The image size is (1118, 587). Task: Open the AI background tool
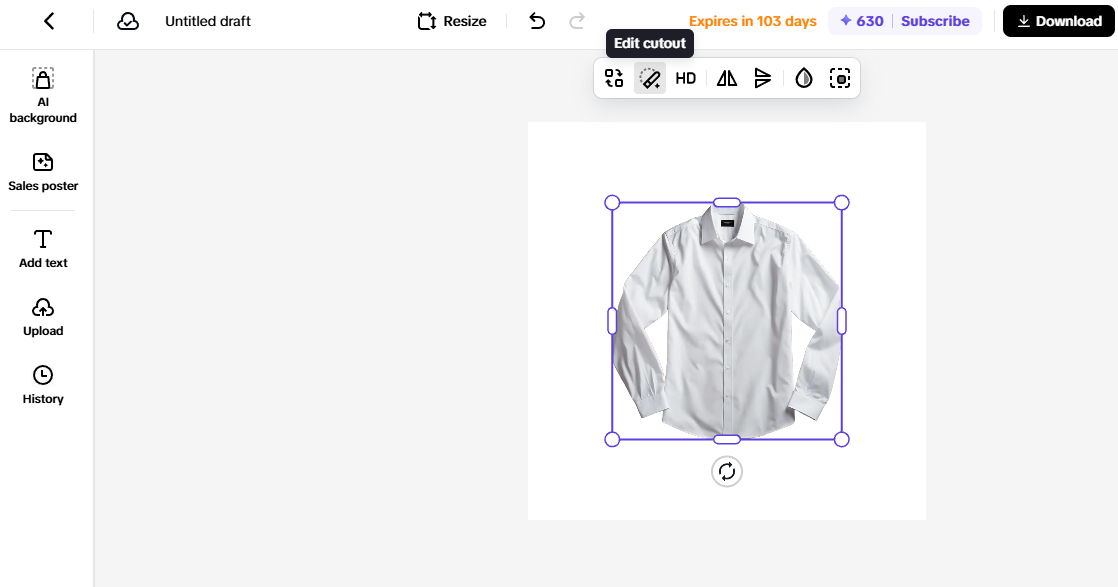click(43, 96)
